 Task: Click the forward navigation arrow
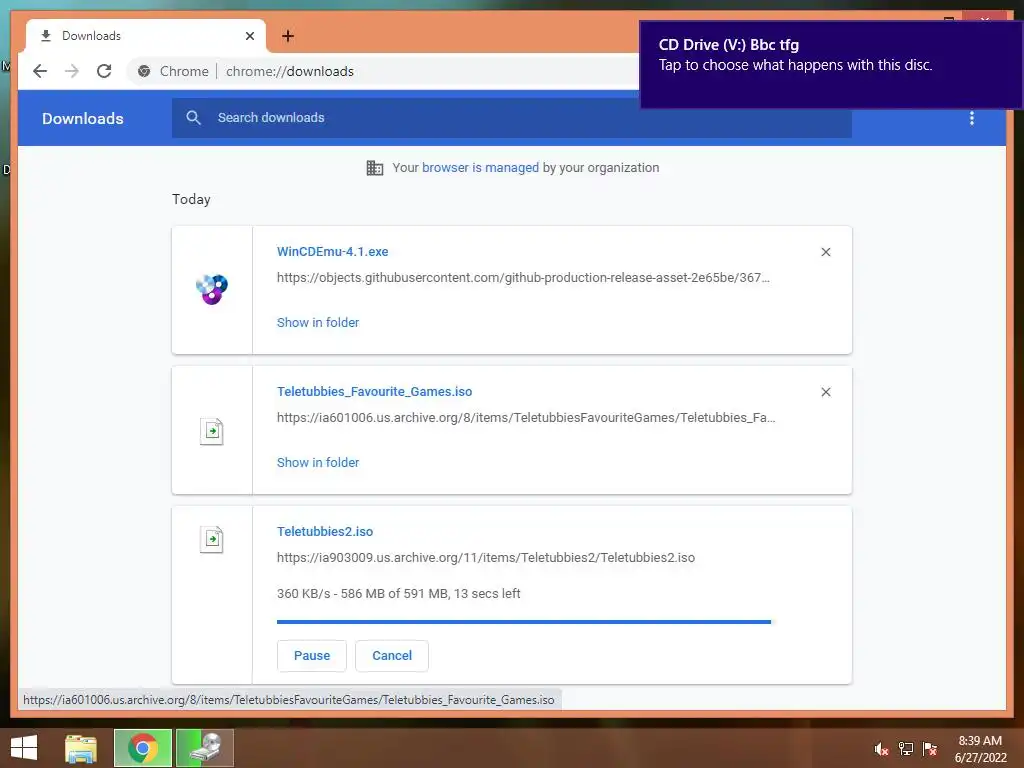coord(72,71)
